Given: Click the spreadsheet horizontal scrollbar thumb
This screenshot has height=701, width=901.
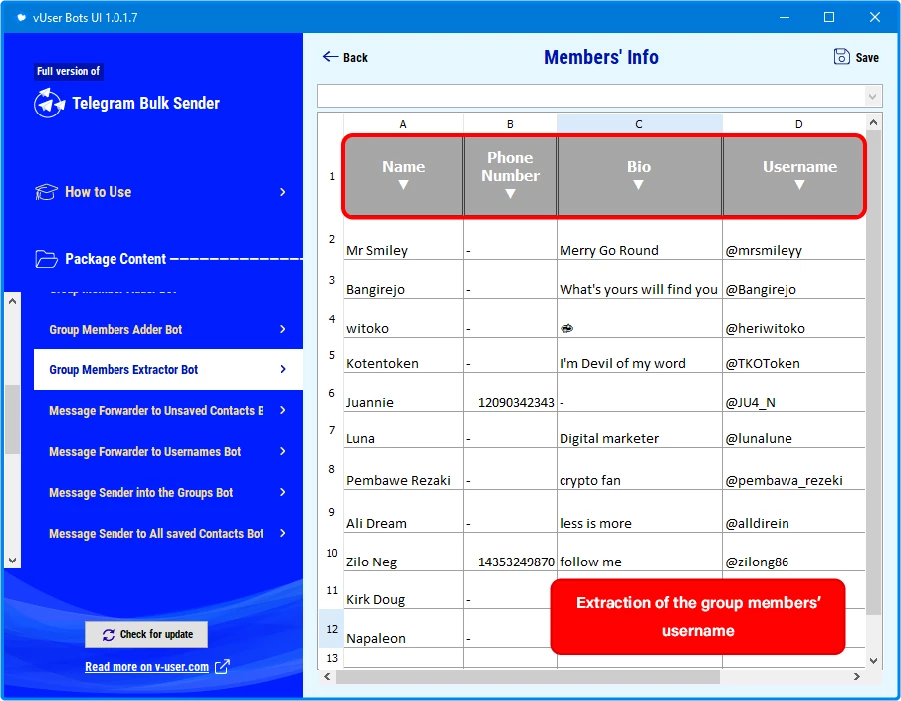Looking at the screenshot, I should tap(527, 677).
